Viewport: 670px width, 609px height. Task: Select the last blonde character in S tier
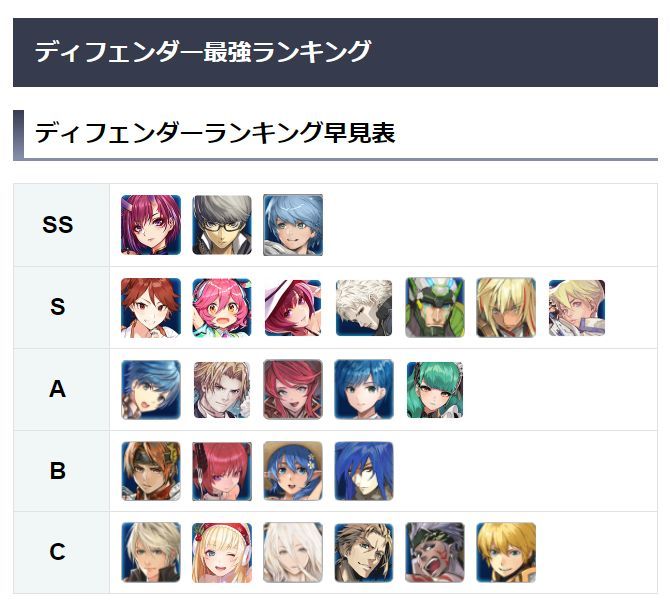[x=577, y=307]
